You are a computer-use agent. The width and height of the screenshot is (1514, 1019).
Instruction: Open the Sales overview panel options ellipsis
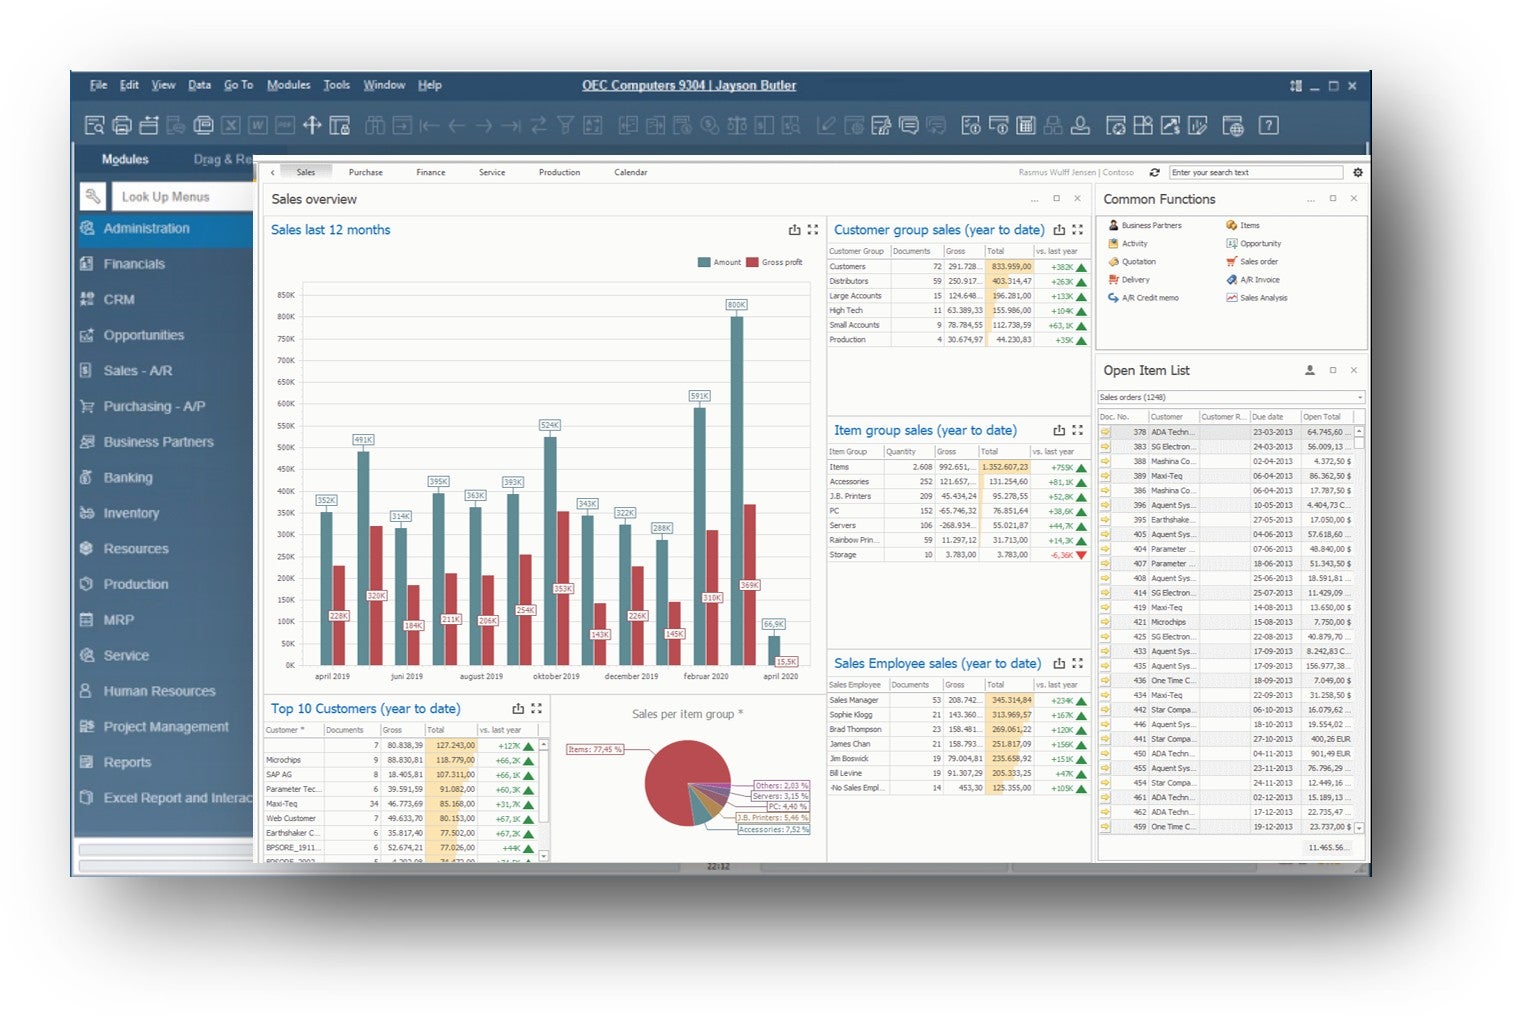click(1035, 199)
